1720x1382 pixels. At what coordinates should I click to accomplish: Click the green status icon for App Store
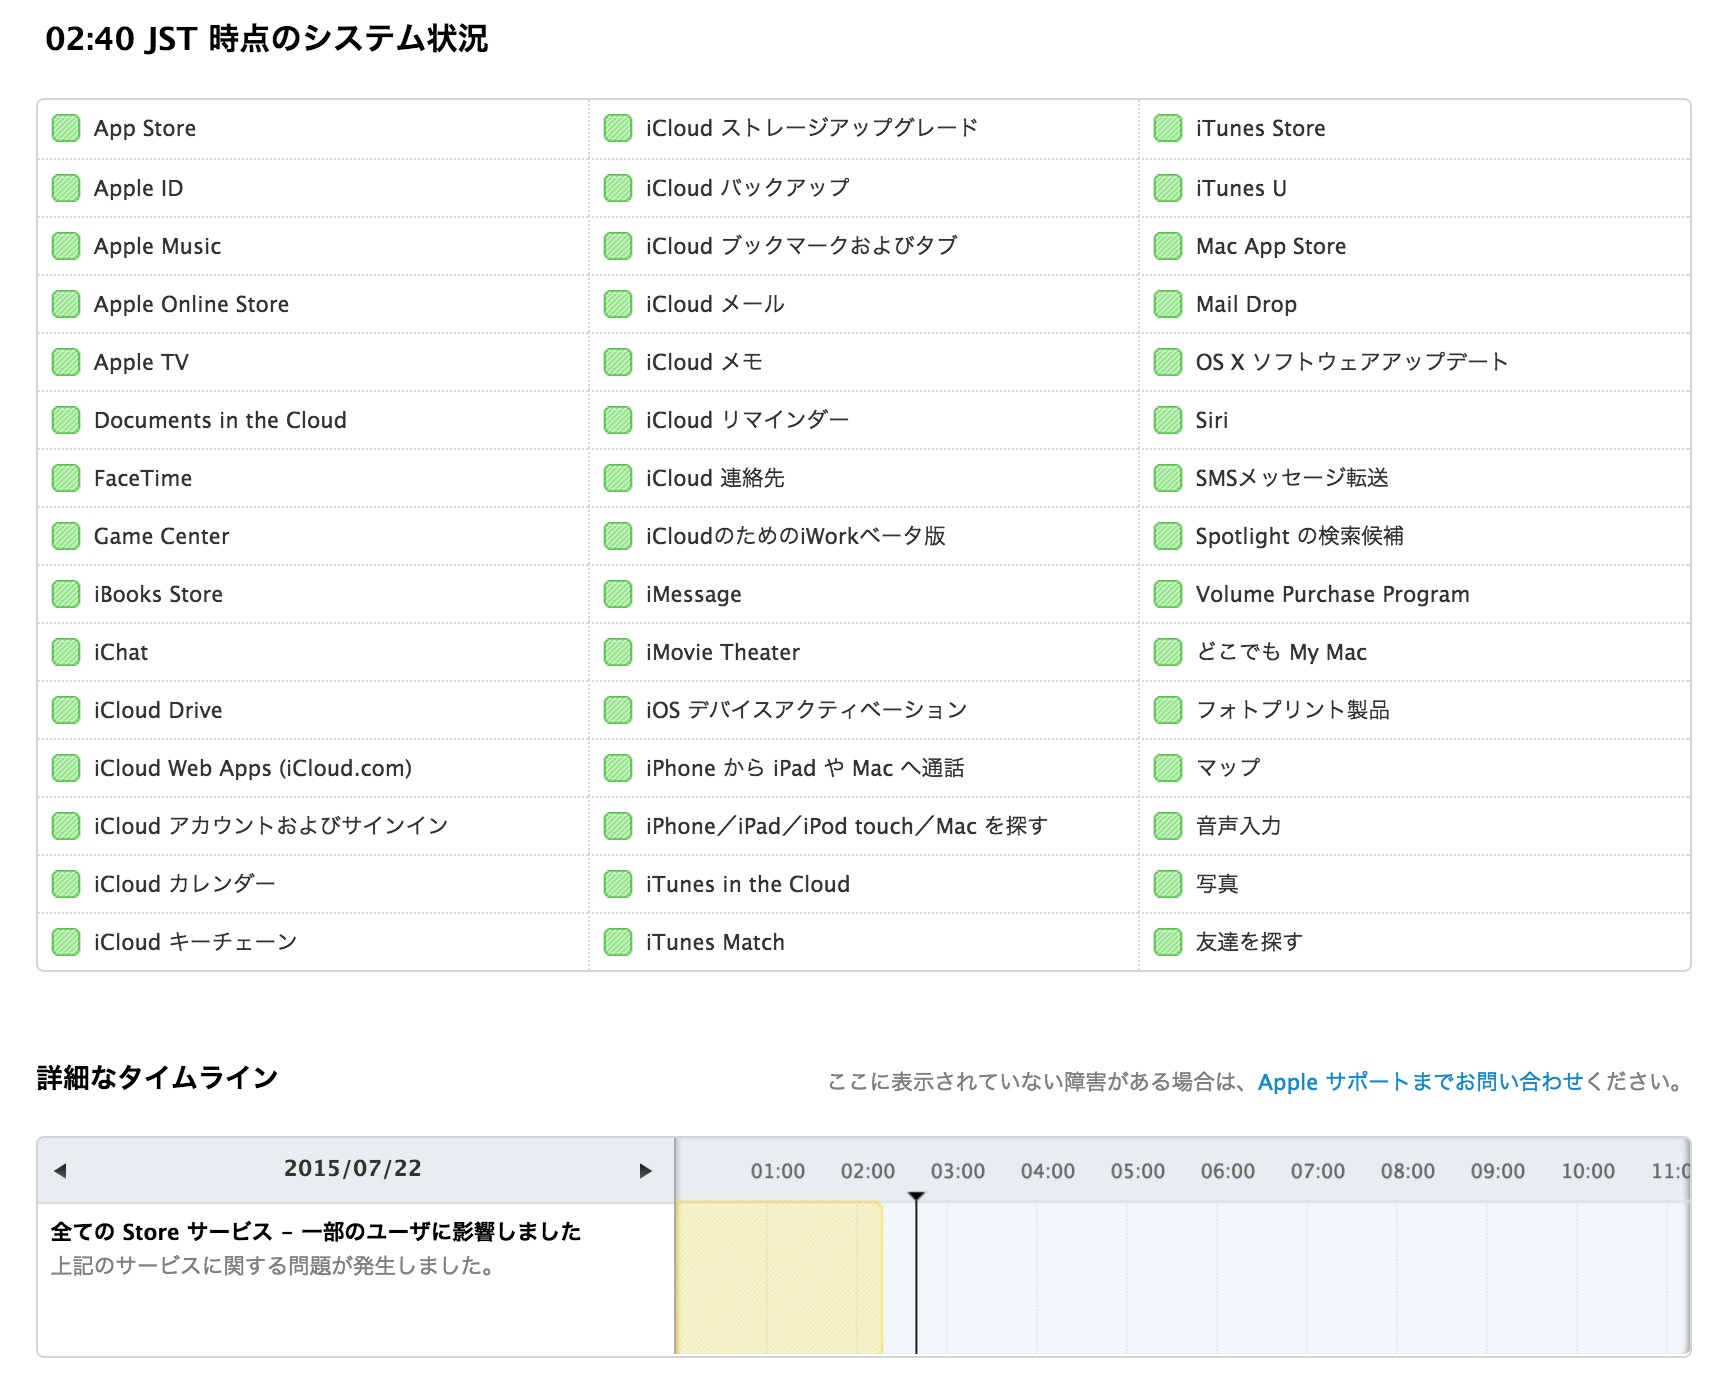click(66, 128)
